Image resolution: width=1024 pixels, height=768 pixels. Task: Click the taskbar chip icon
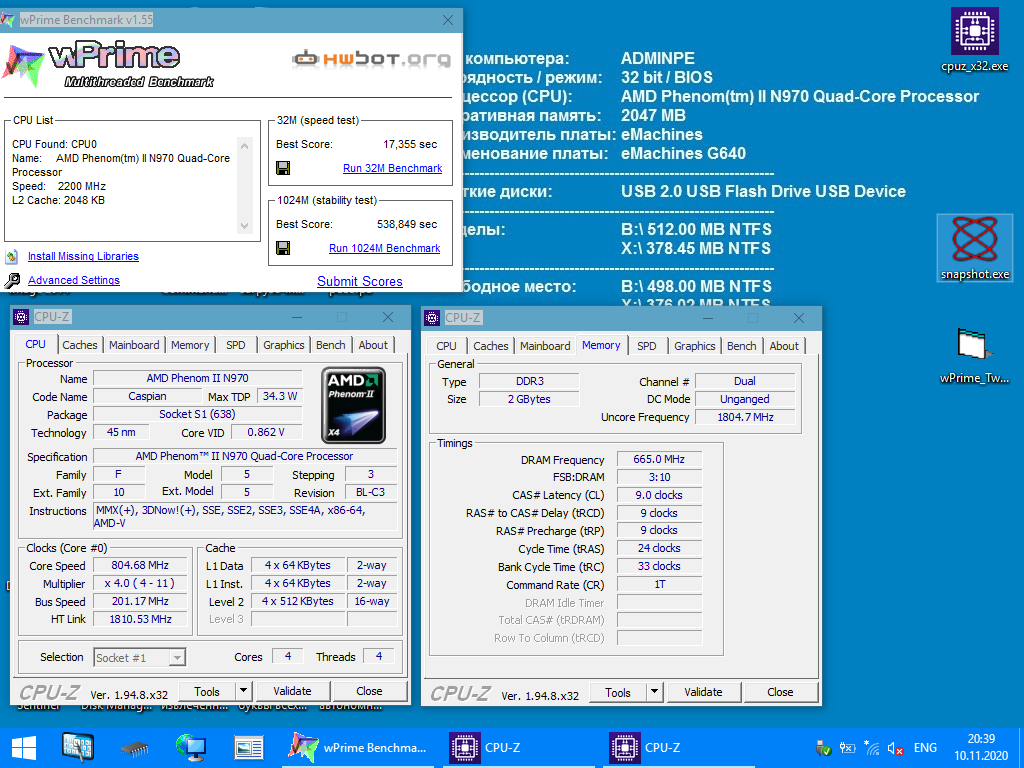pos(135,748)
